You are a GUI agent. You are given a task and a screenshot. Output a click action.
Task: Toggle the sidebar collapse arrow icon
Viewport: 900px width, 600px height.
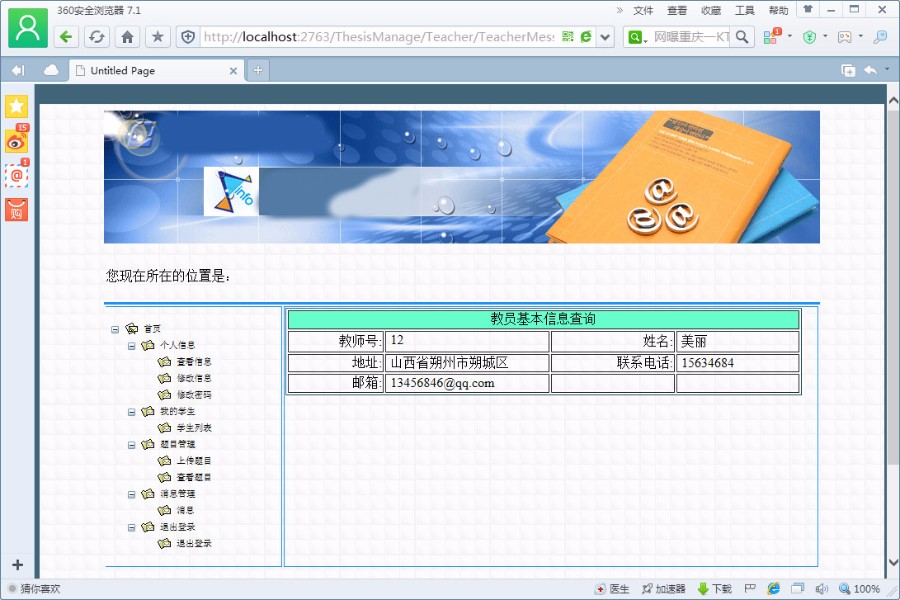coord(18,70)
